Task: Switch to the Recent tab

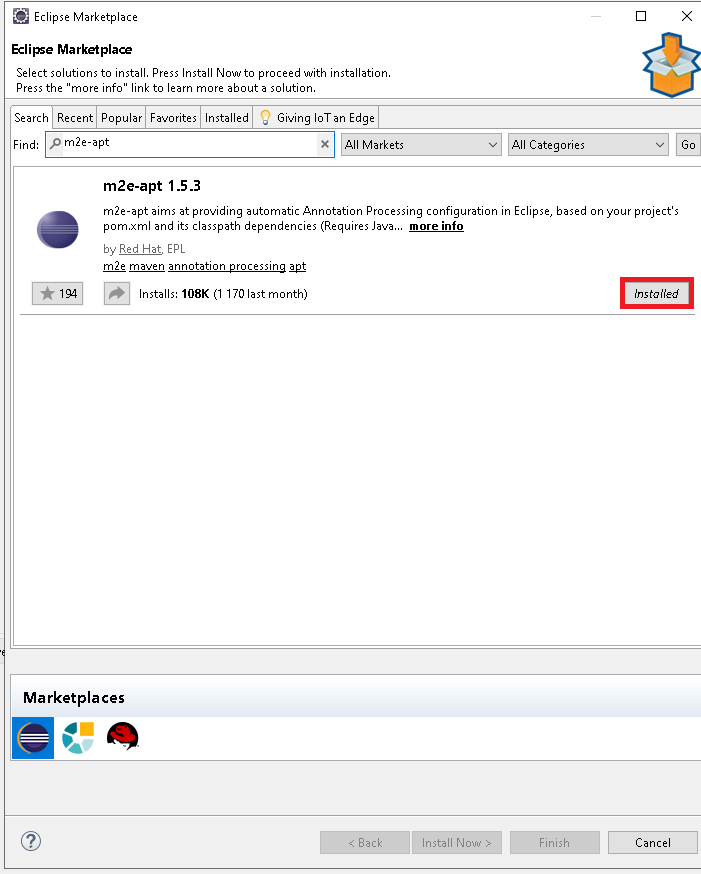Action: pyautogui.click(x=75, y=118)
